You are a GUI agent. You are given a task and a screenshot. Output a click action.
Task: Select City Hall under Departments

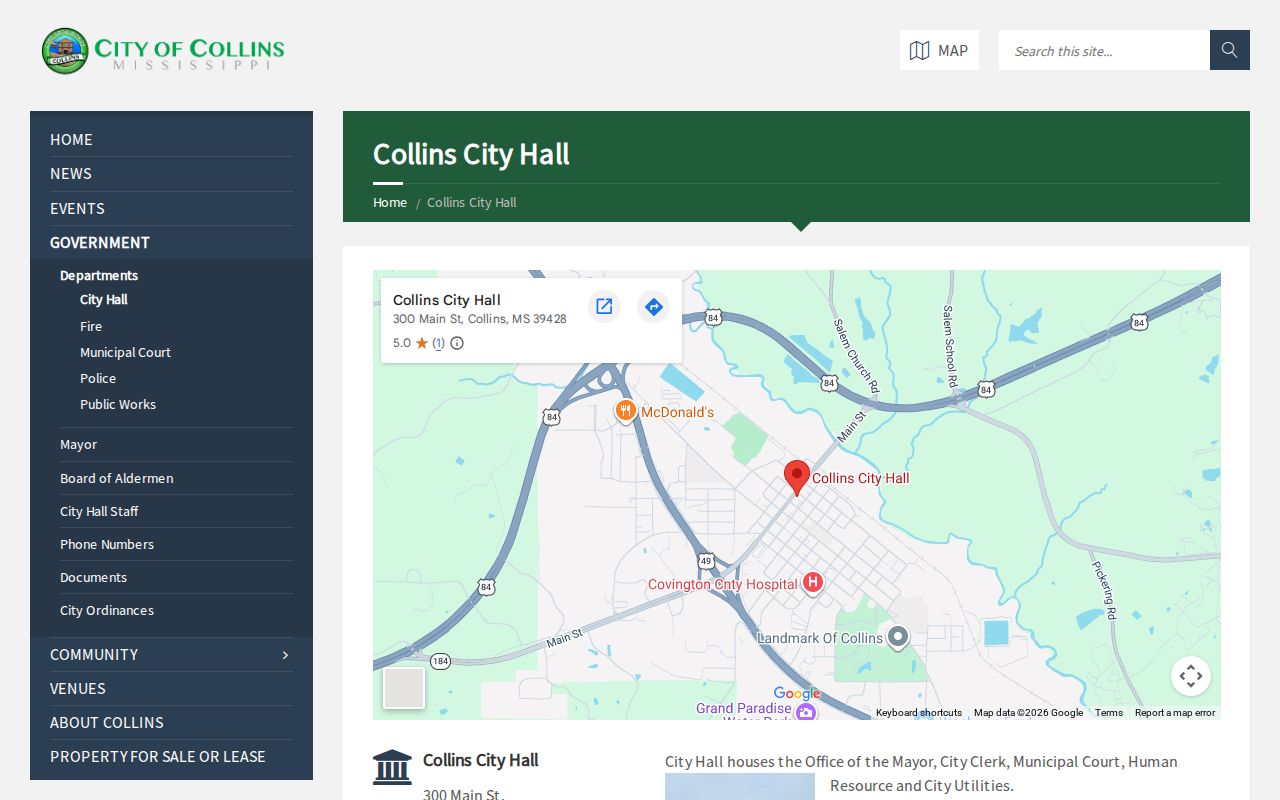[x=104, y=300]
